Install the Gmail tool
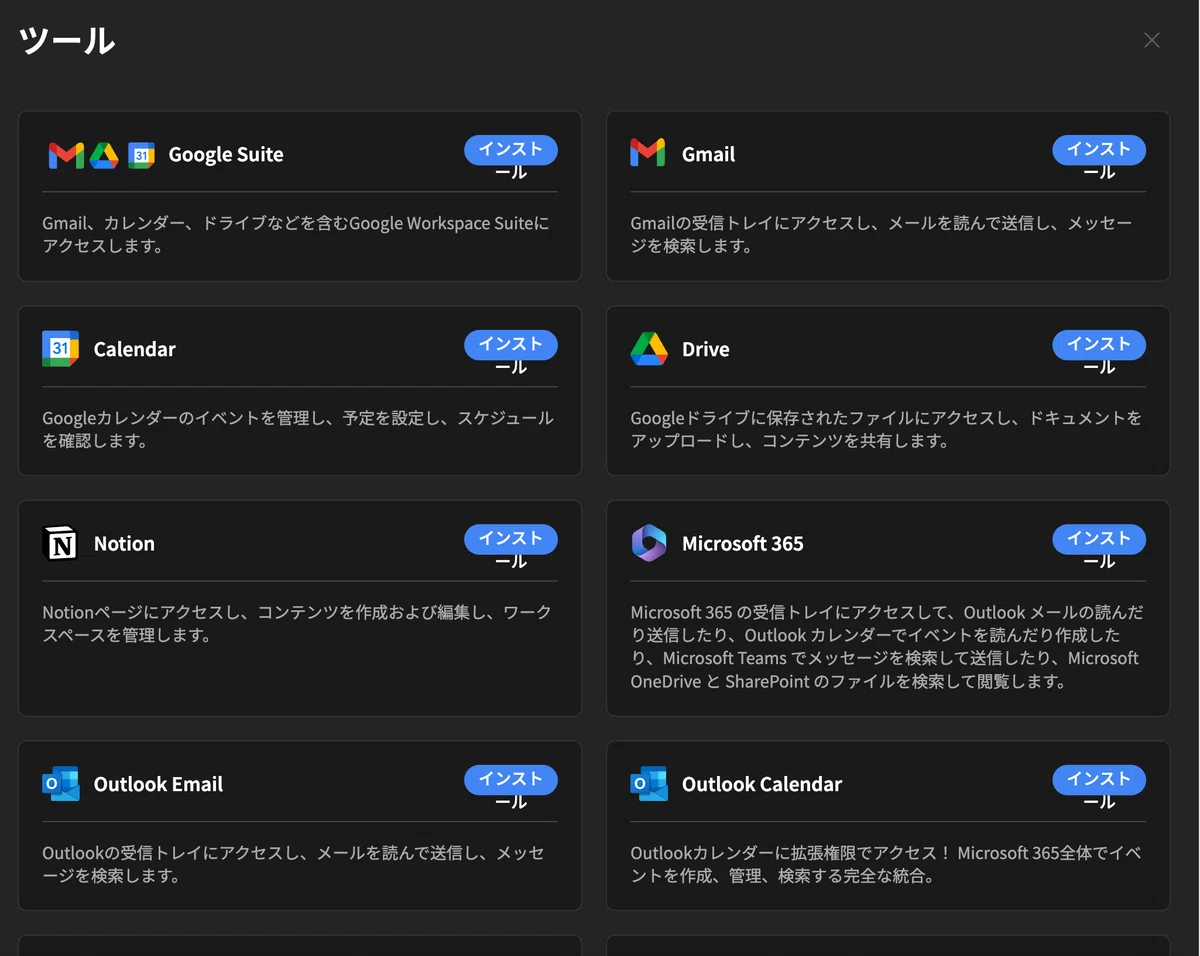Viewport: 1200px width, 956px height. click(x=1099, y=151)
